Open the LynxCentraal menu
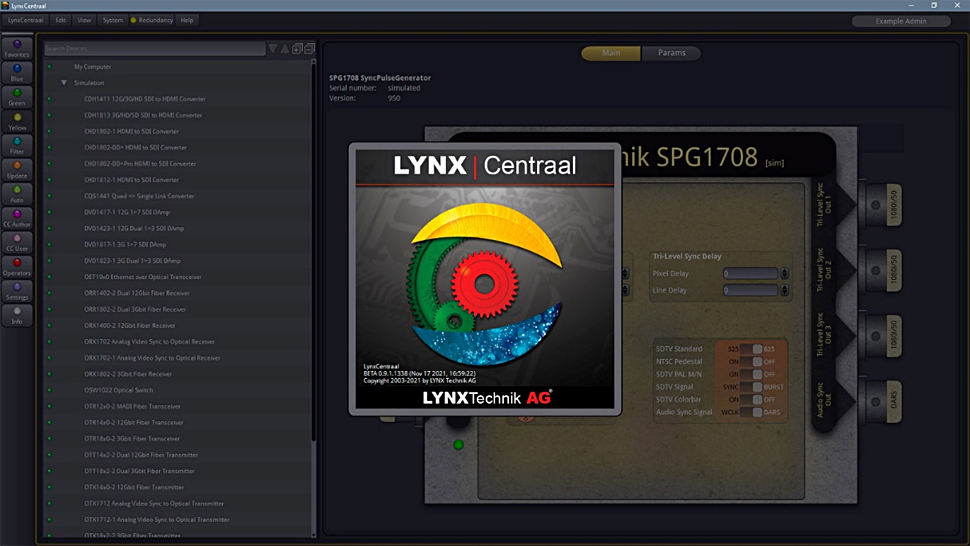The height and width of the screenshot is (546, 970). [x=26, y=20]
